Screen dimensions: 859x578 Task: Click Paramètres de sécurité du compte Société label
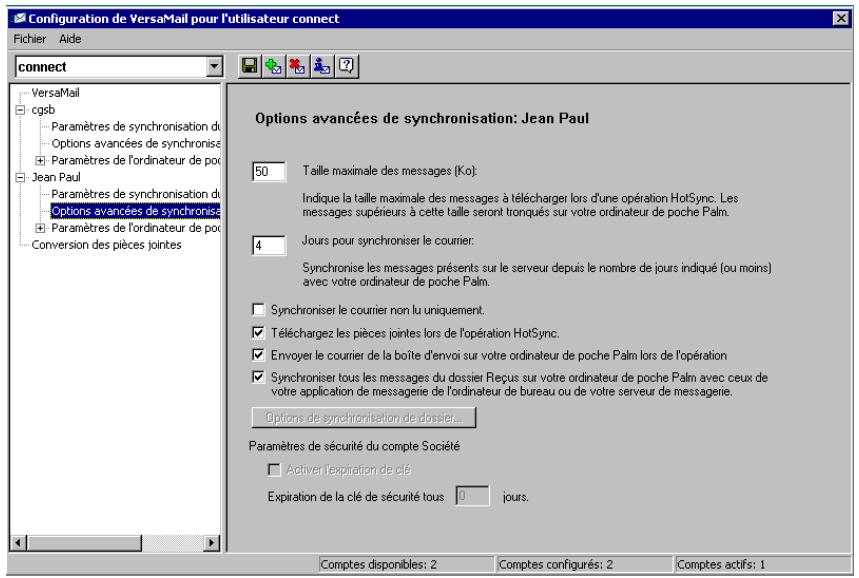coord(354,446)
